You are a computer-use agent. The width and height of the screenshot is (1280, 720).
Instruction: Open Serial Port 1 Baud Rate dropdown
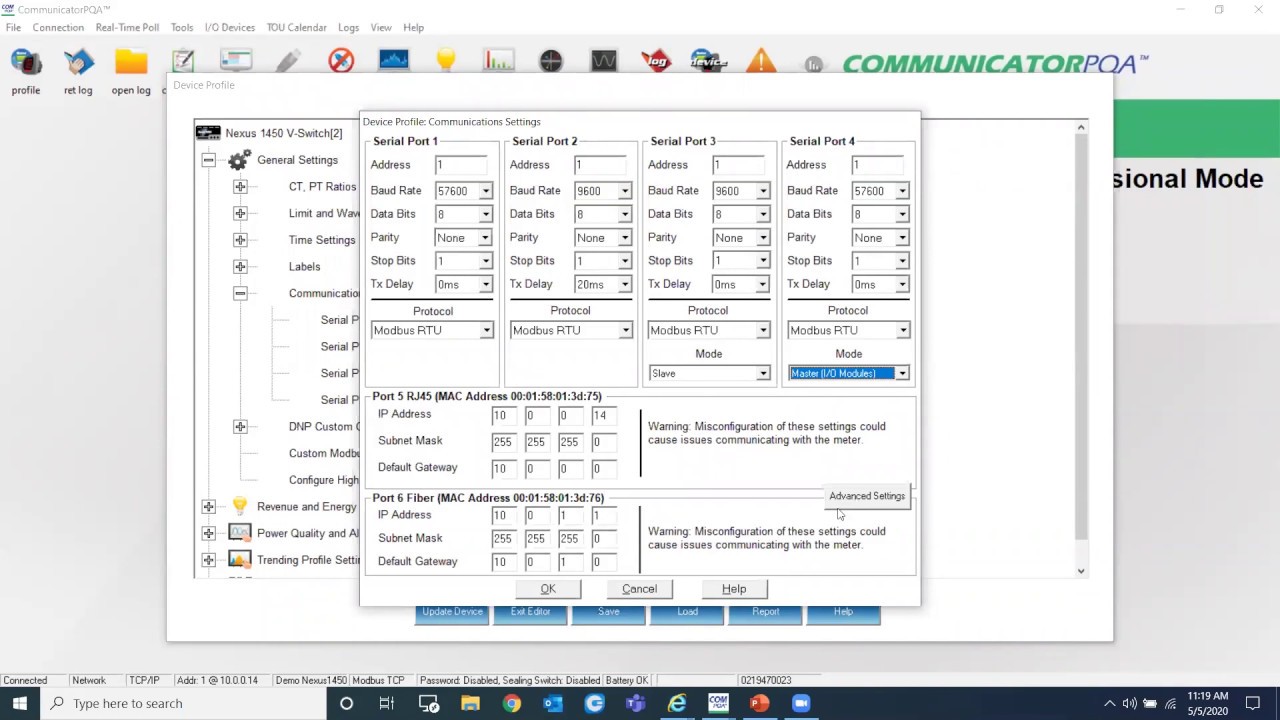pyautogui.click(x=485, y=191)
